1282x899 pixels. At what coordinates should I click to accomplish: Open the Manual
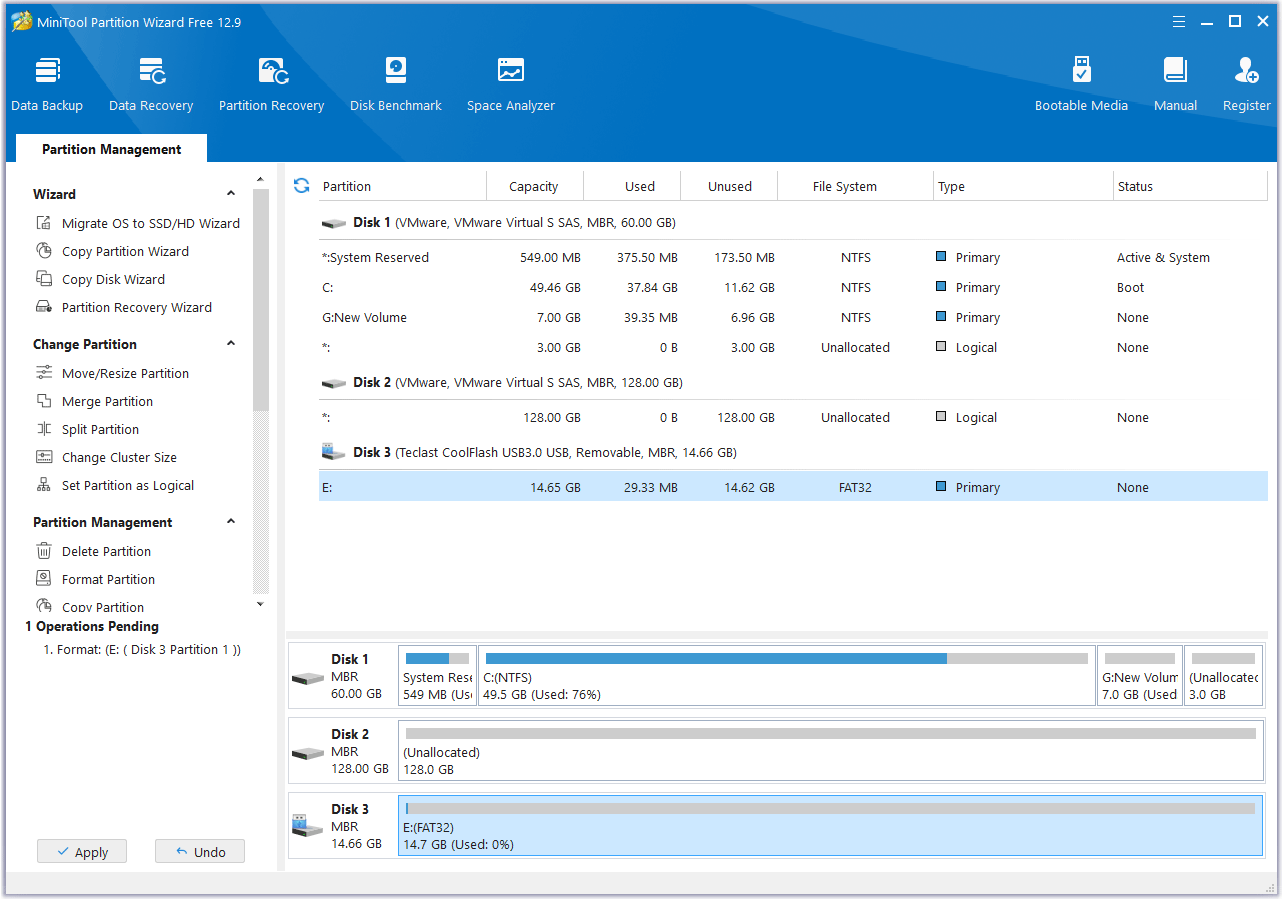[1175, 84]
